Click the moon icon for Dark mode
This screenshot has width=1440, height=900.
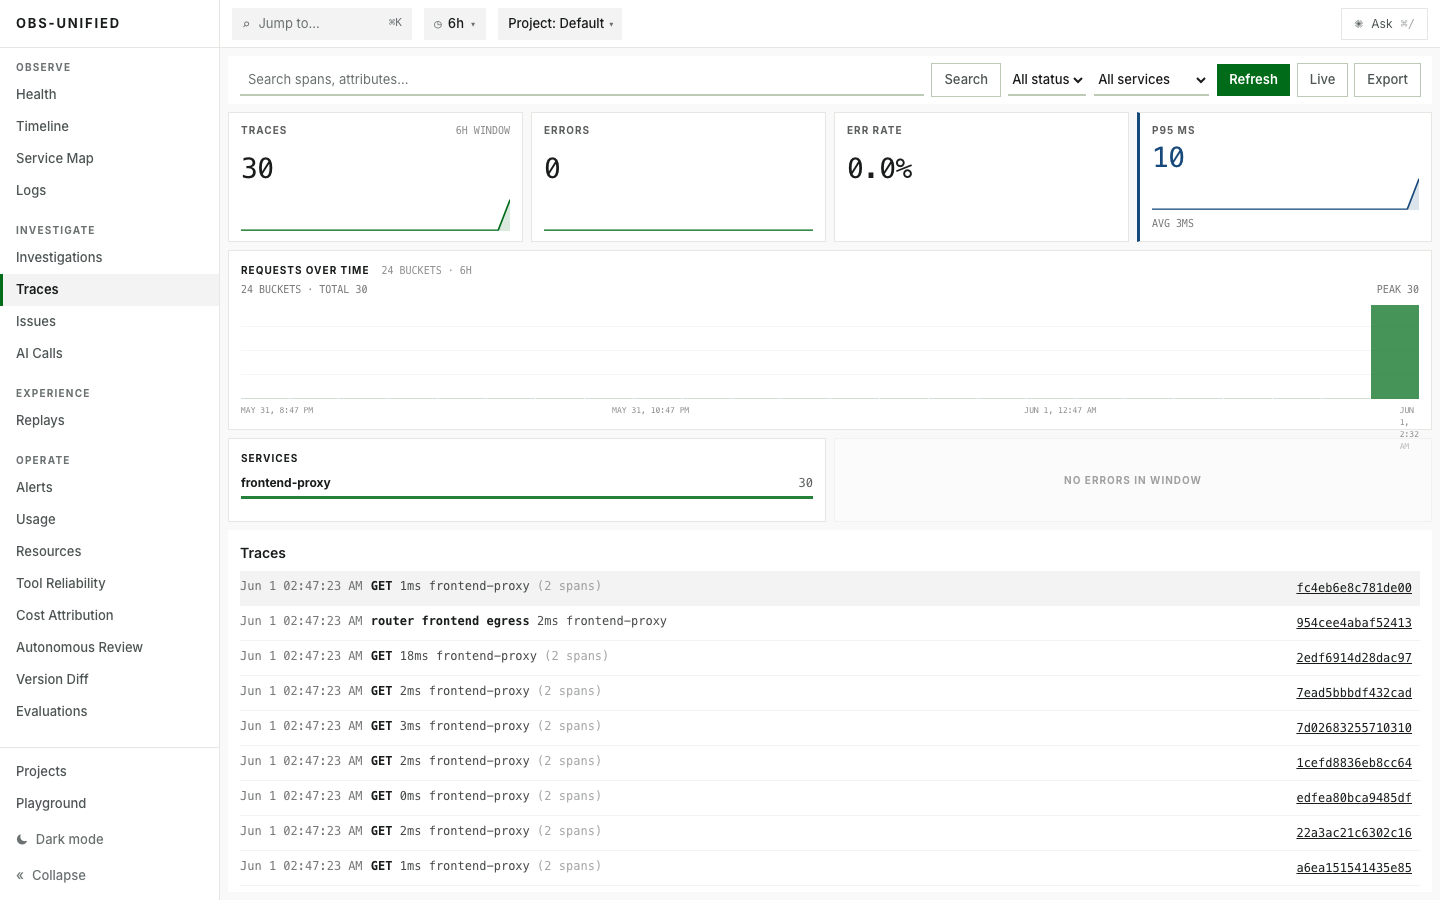pyautogui.click(x=22, y=839)
